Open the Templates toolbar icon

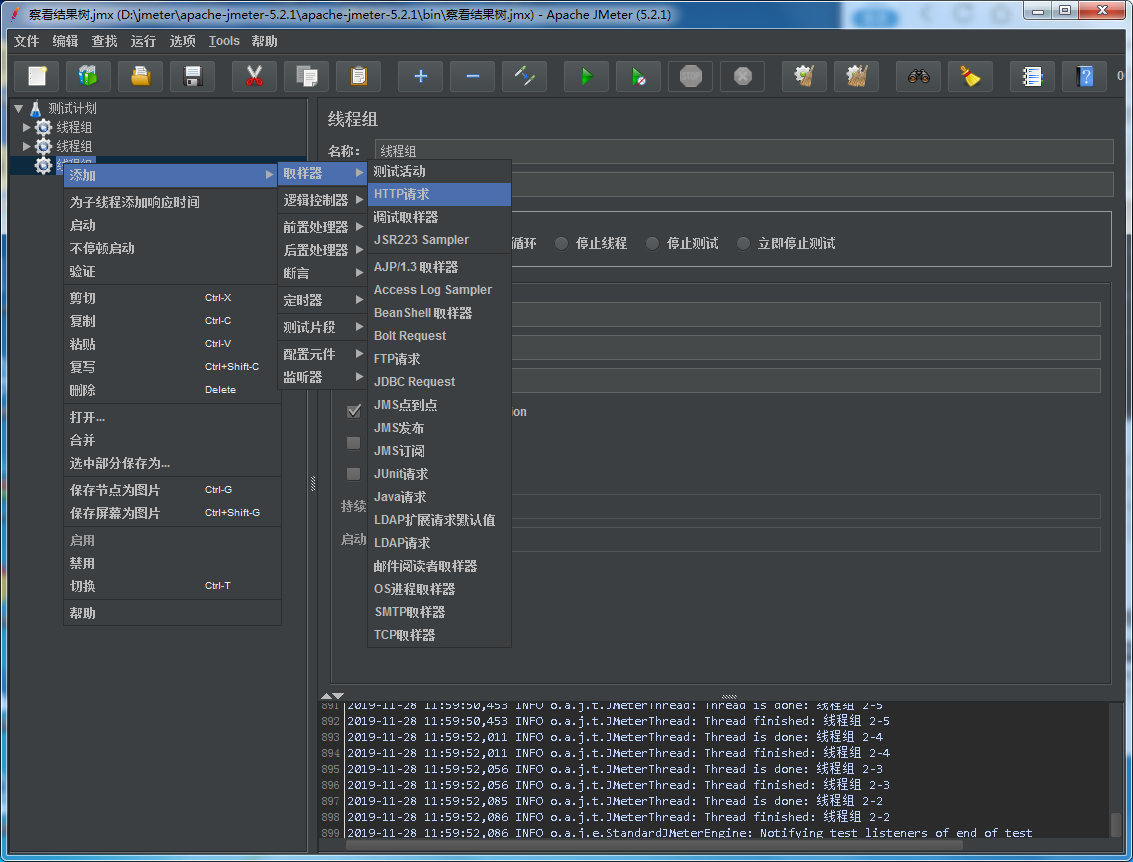tap(88, 76)
